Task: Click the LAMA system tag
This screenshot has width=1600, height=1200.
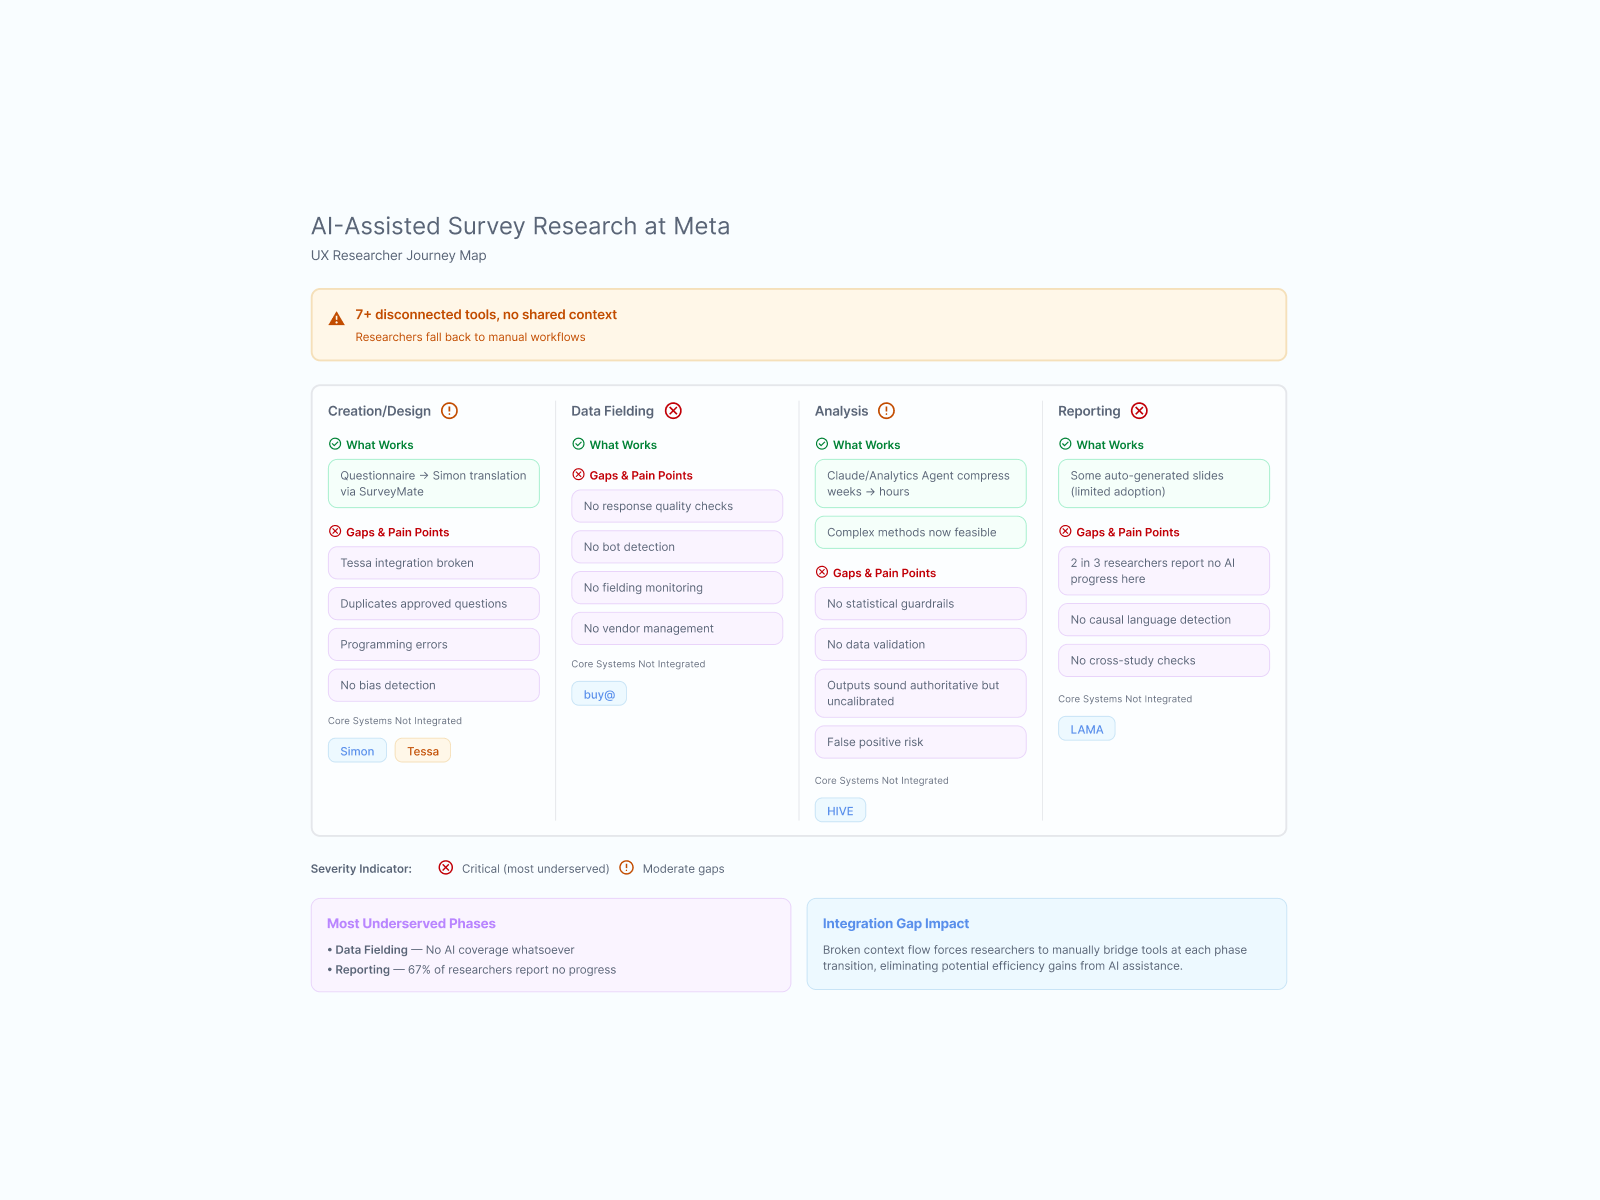Action: 1087,729
